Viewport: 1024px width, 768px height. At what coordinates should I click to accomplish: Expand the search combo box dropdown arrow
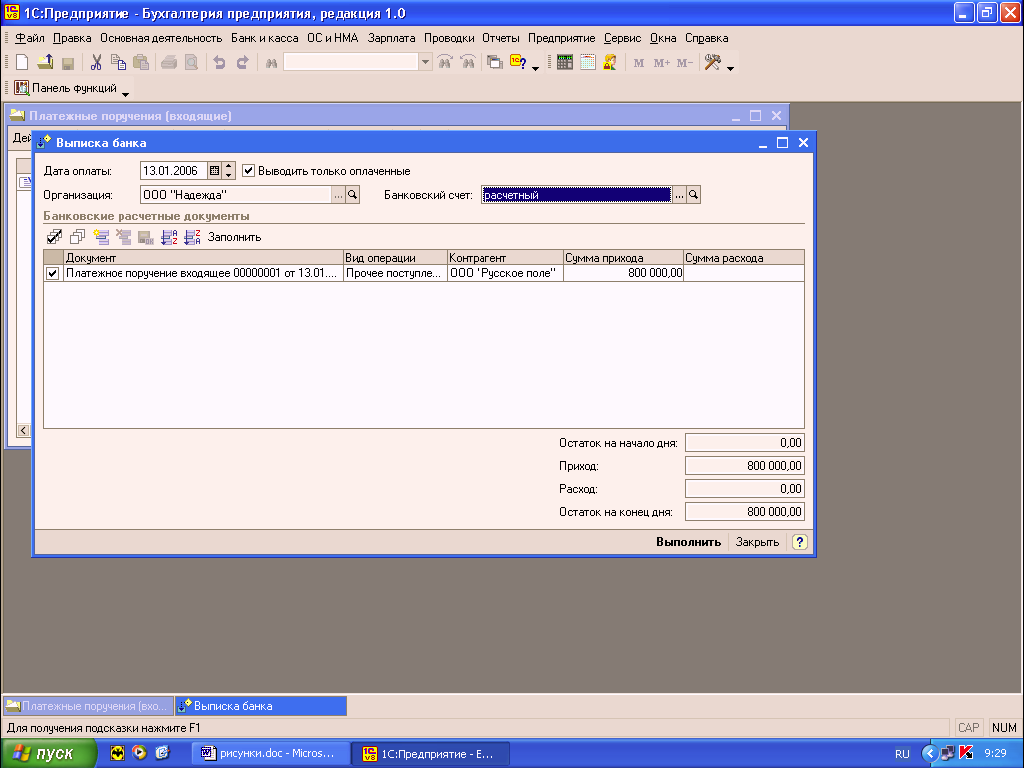pos(425,62)
